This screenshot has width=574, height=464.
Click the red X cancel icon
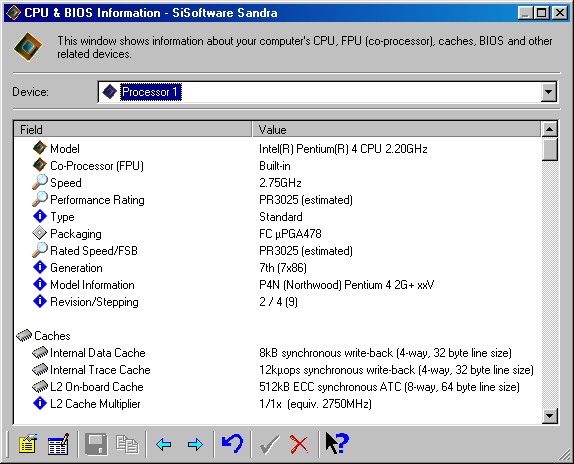coord(299,444)
